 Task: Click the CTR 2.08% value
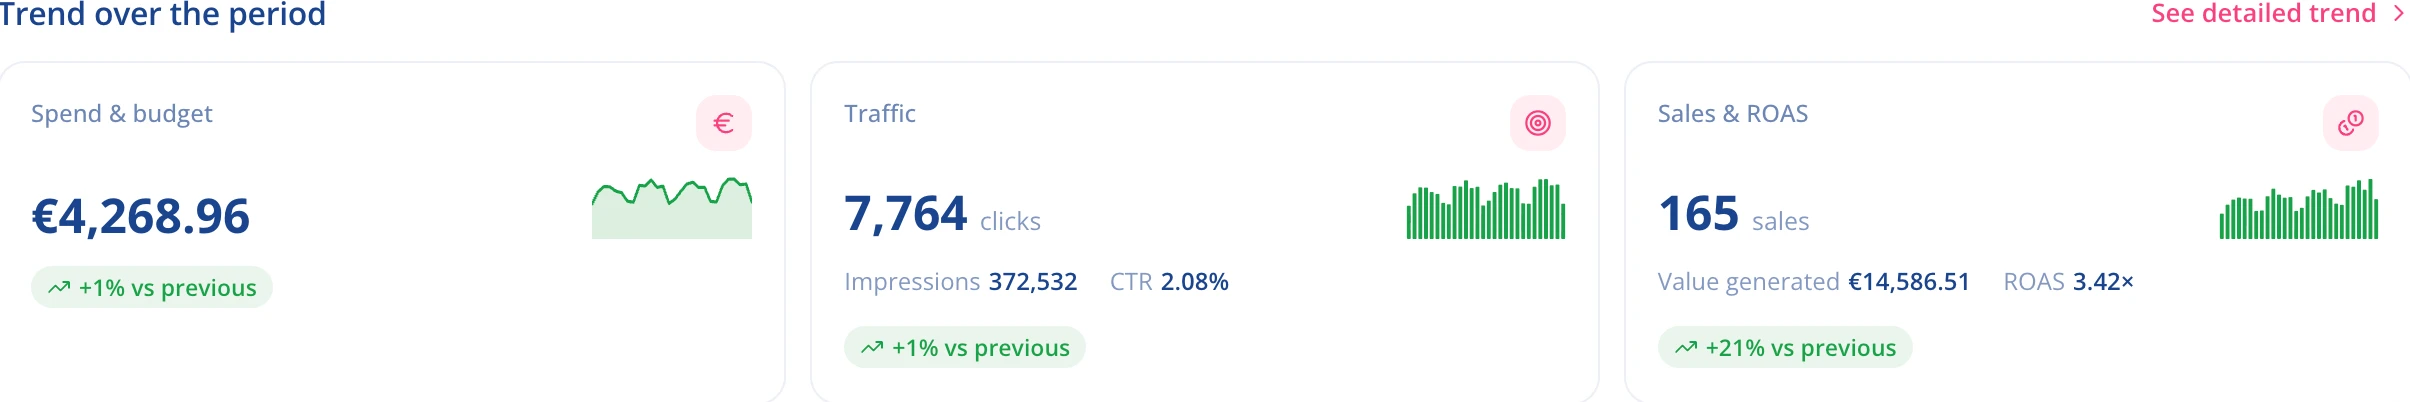1195,282
